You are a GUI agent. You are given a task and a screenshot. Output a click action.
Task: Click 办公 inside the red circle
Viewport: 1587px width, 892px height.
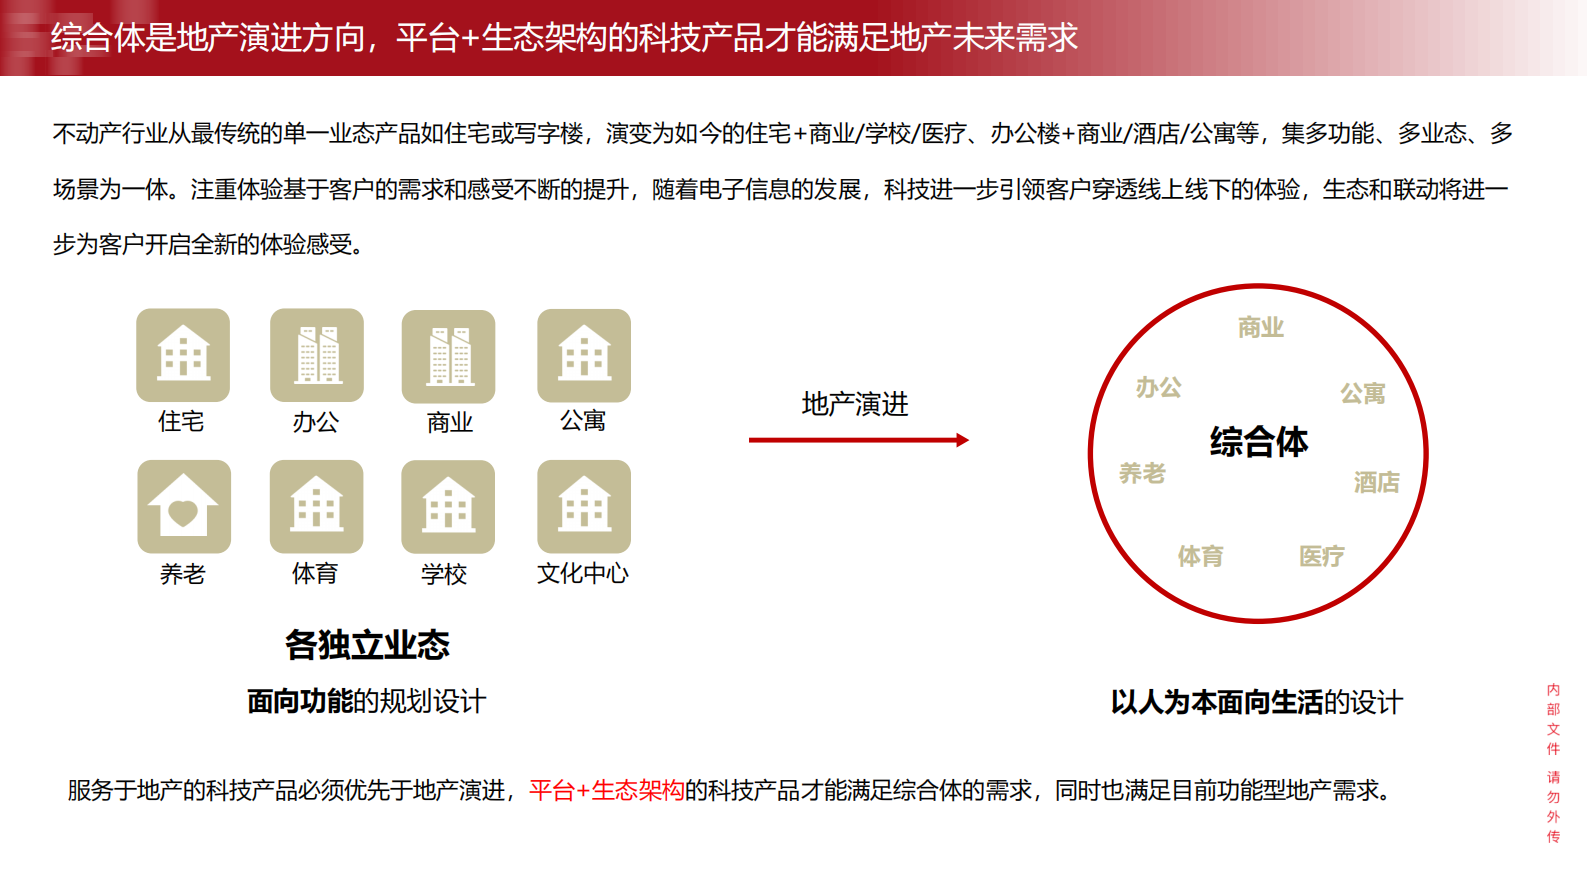1159,387
